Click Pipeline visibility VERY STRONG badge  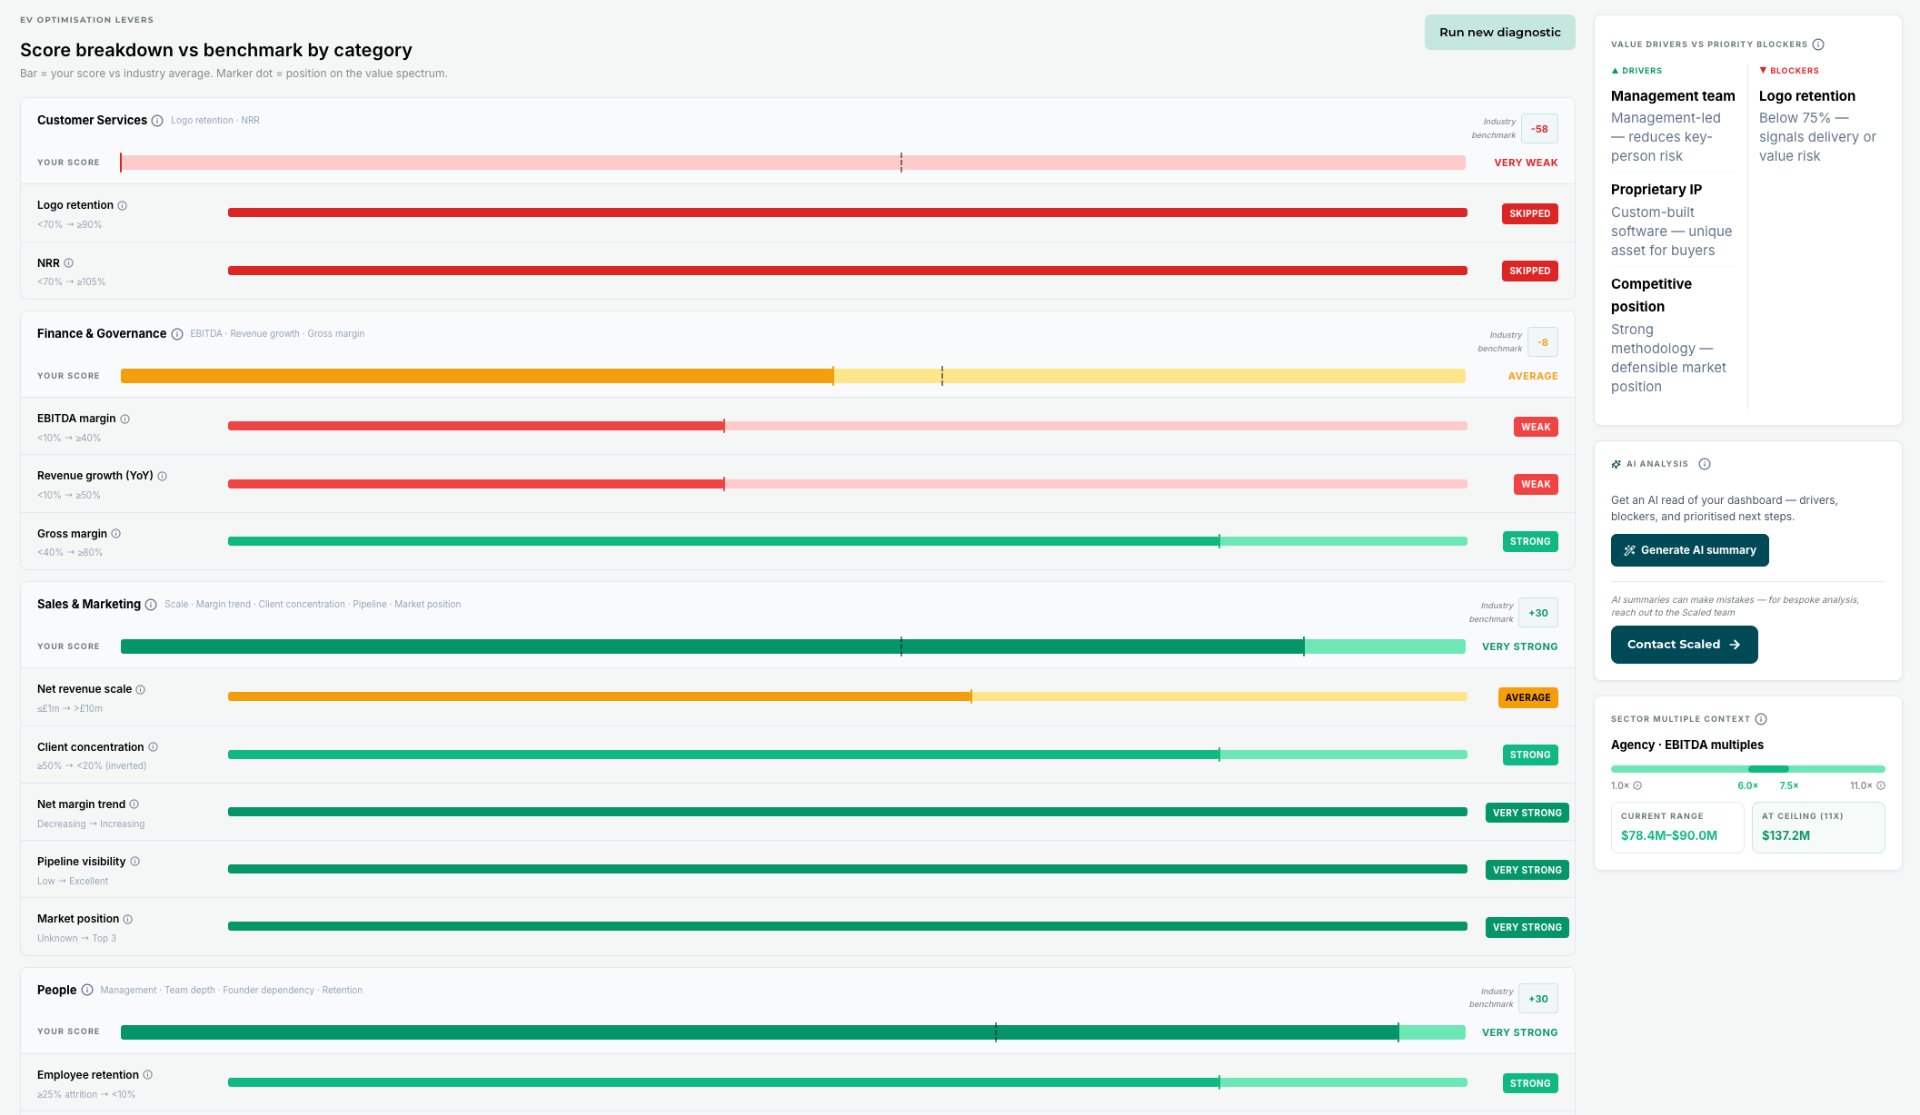click(x=1527, y=870)
